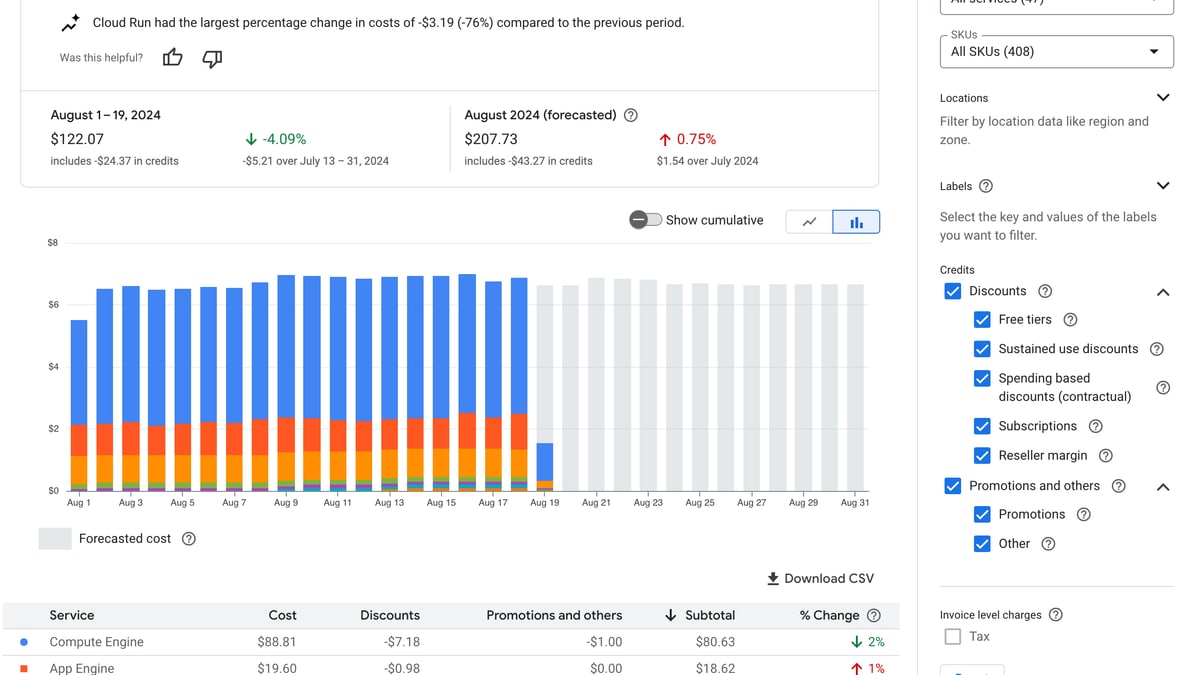Screen dimensions: 1200x675
Task: Click App Engine cost $19.60
Action: point(276,668)
